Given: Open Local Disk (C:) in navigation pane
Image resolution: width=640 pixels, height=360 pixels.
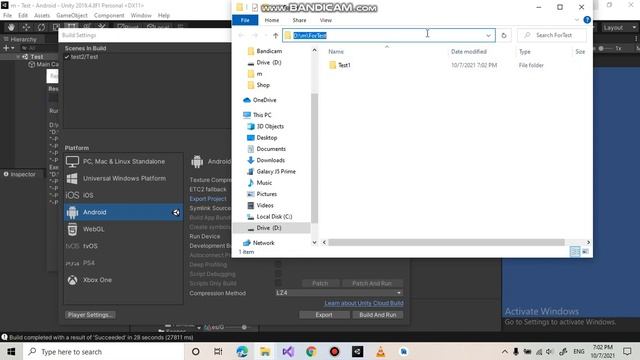Looking at the screenshot, I should (274, 216).
